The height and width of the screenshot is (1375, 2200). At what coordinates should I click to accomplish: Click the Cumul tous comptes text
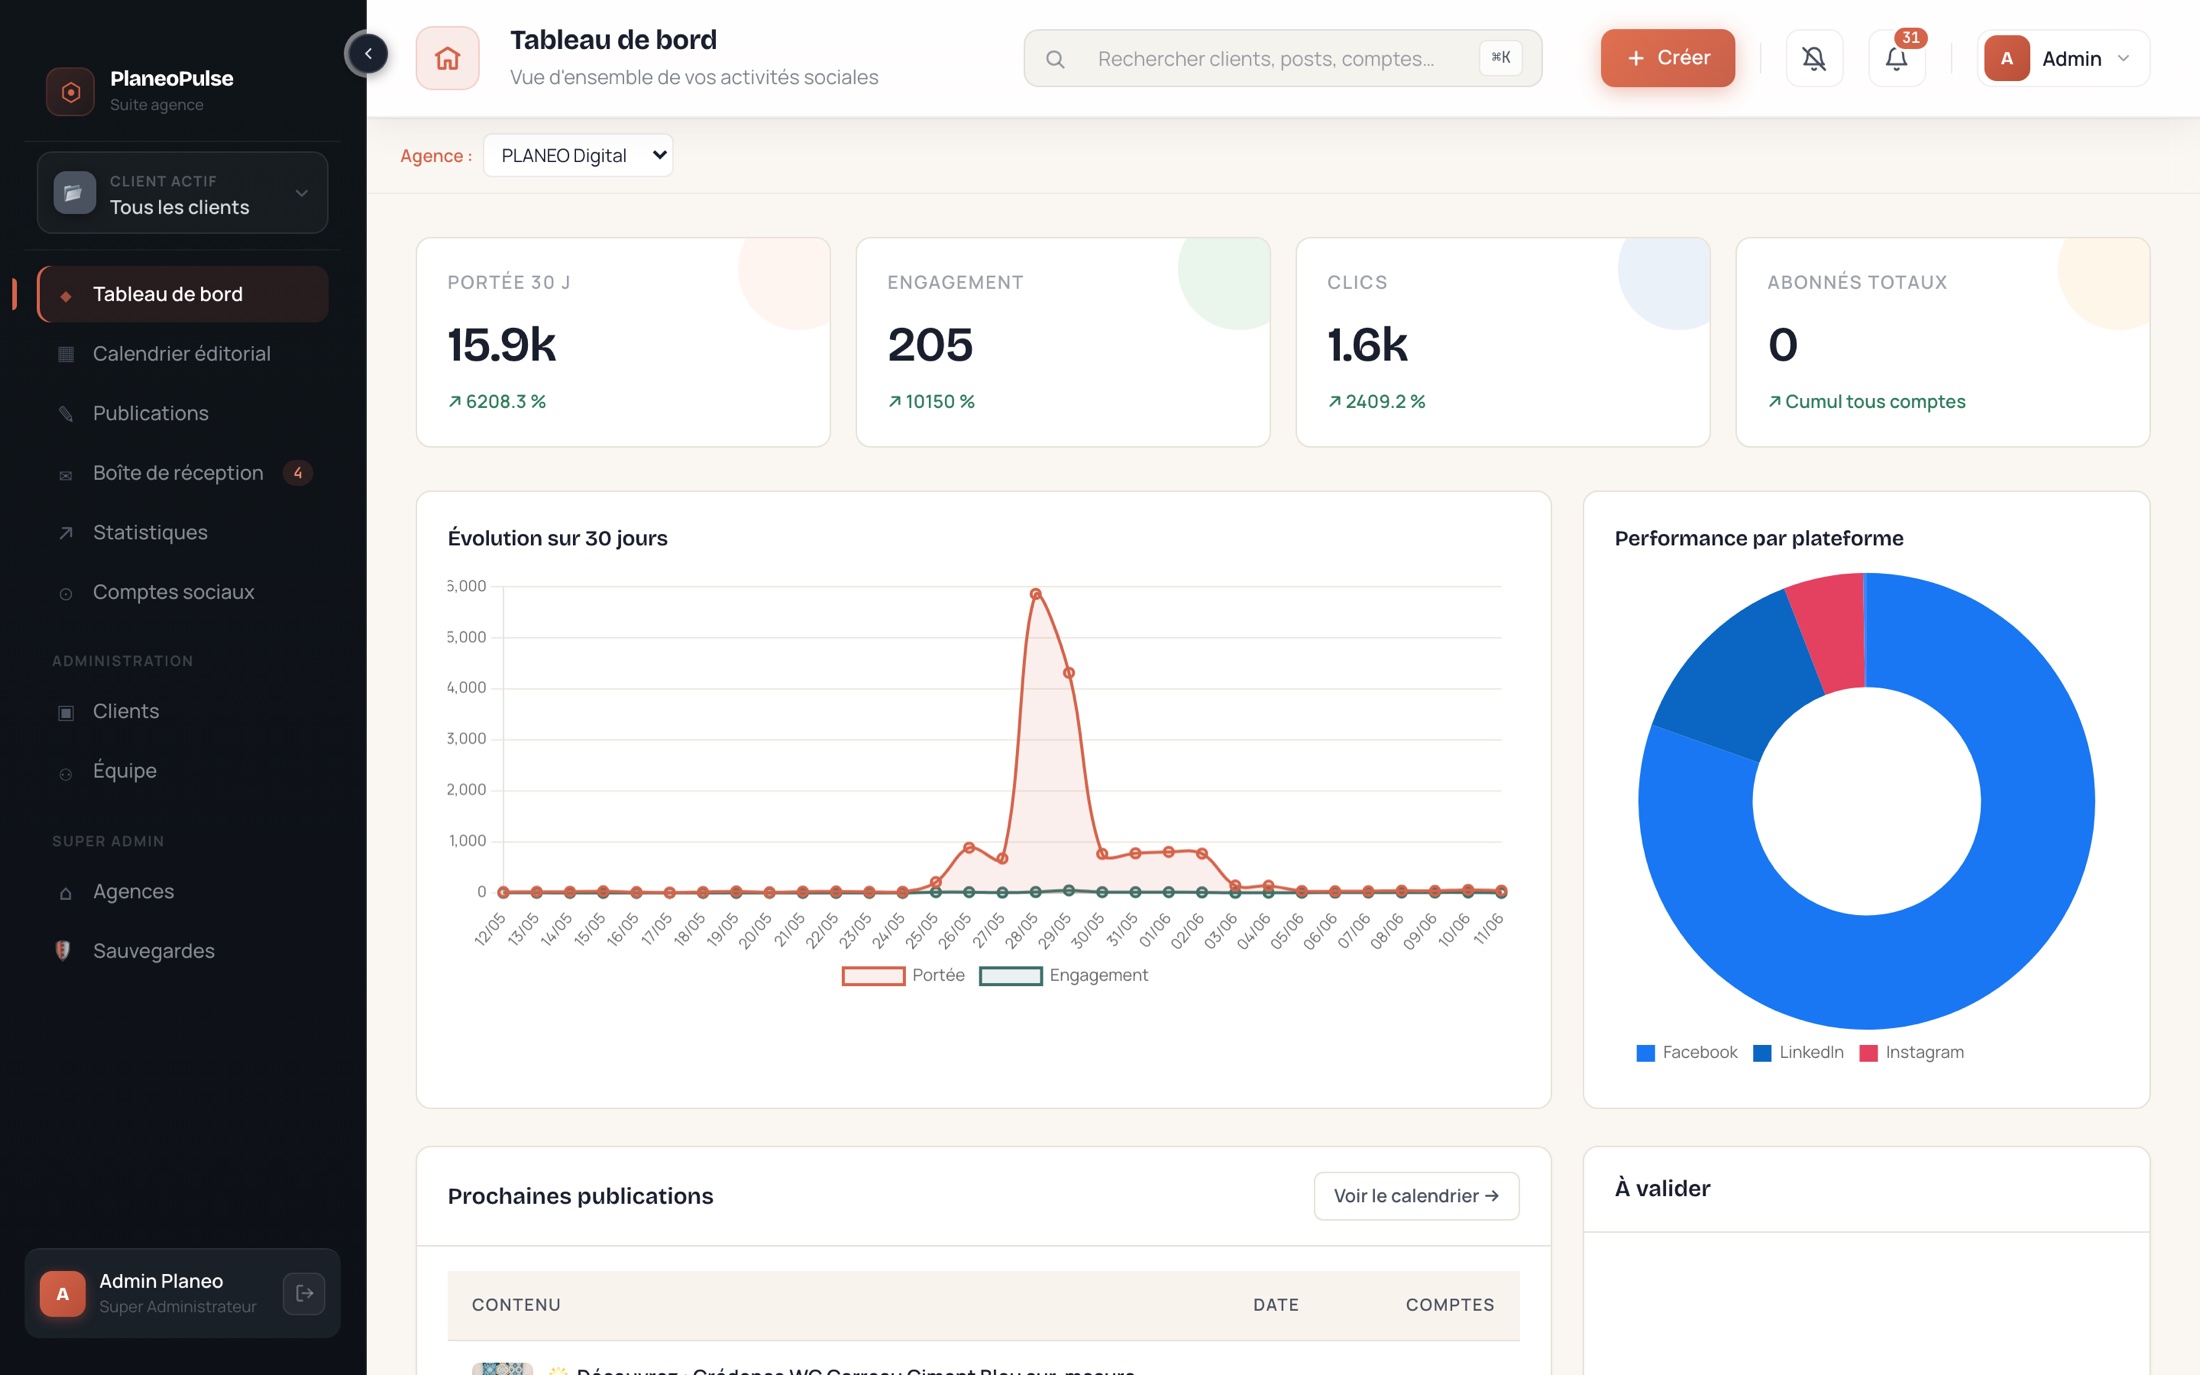(1875, 401)
